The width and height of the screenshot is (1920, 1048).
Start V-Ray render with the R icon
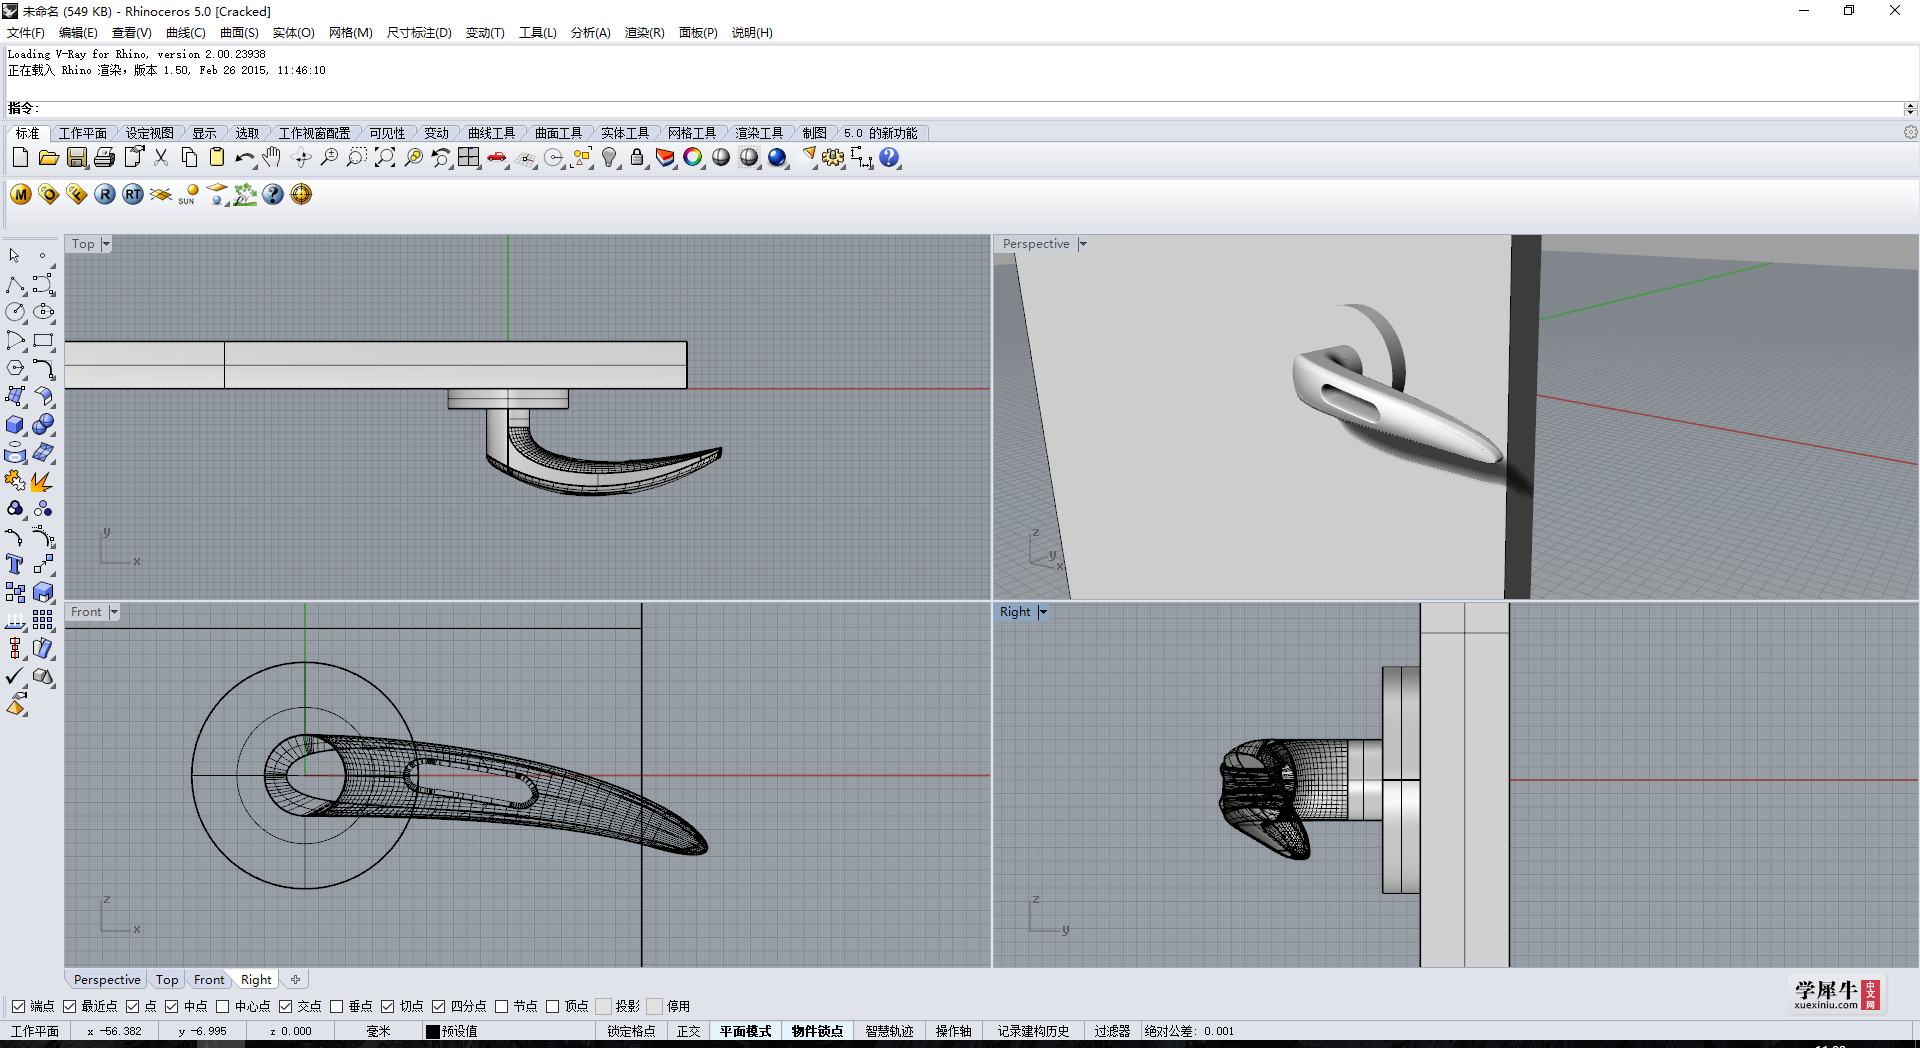105,194
